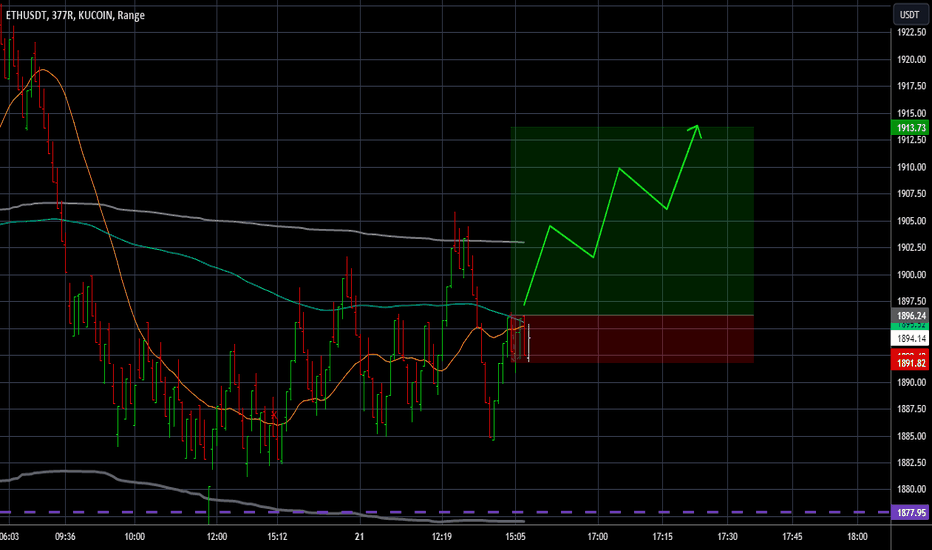This screenshot has width=932, height=550.
Task: Click the 17:45 time axis label
Action: pos(792,537)
